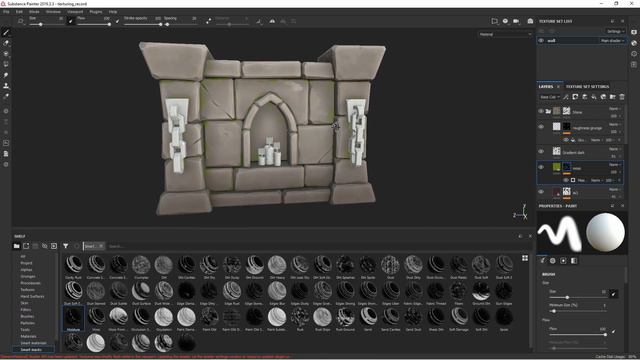
Task: Open Display settings icon on right dock
Action: pos(634,32)
